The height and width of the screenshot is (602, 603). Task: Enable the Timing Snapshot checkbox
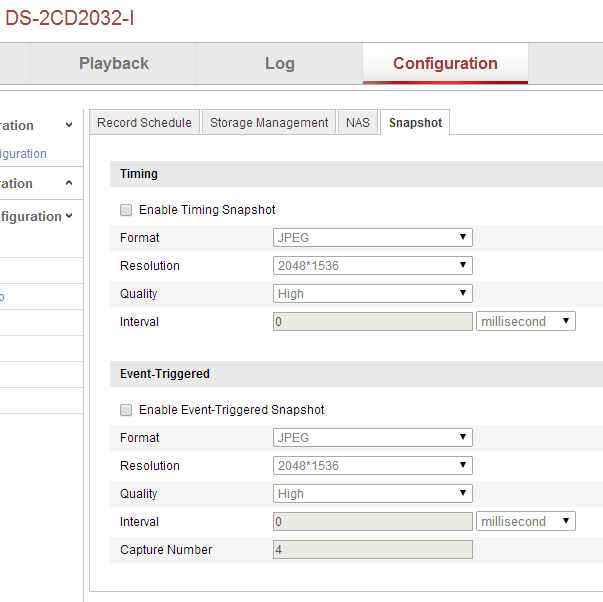(x=126, y=210)
